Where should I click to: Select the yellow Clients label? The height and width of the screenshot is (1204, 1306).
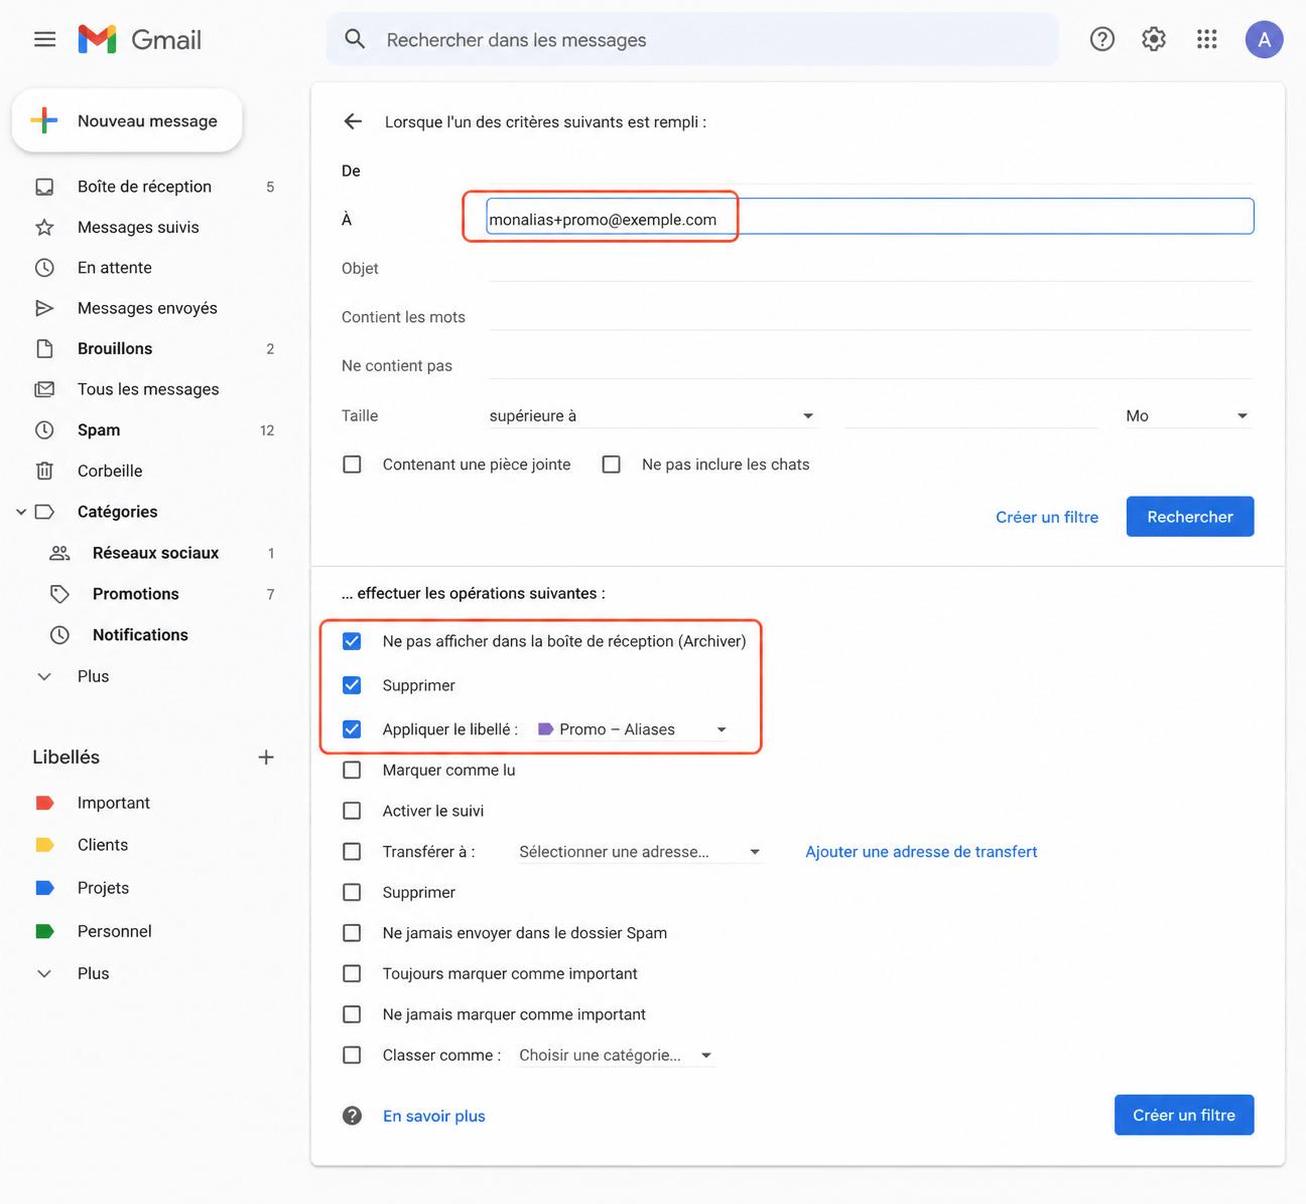click(103, 845)
